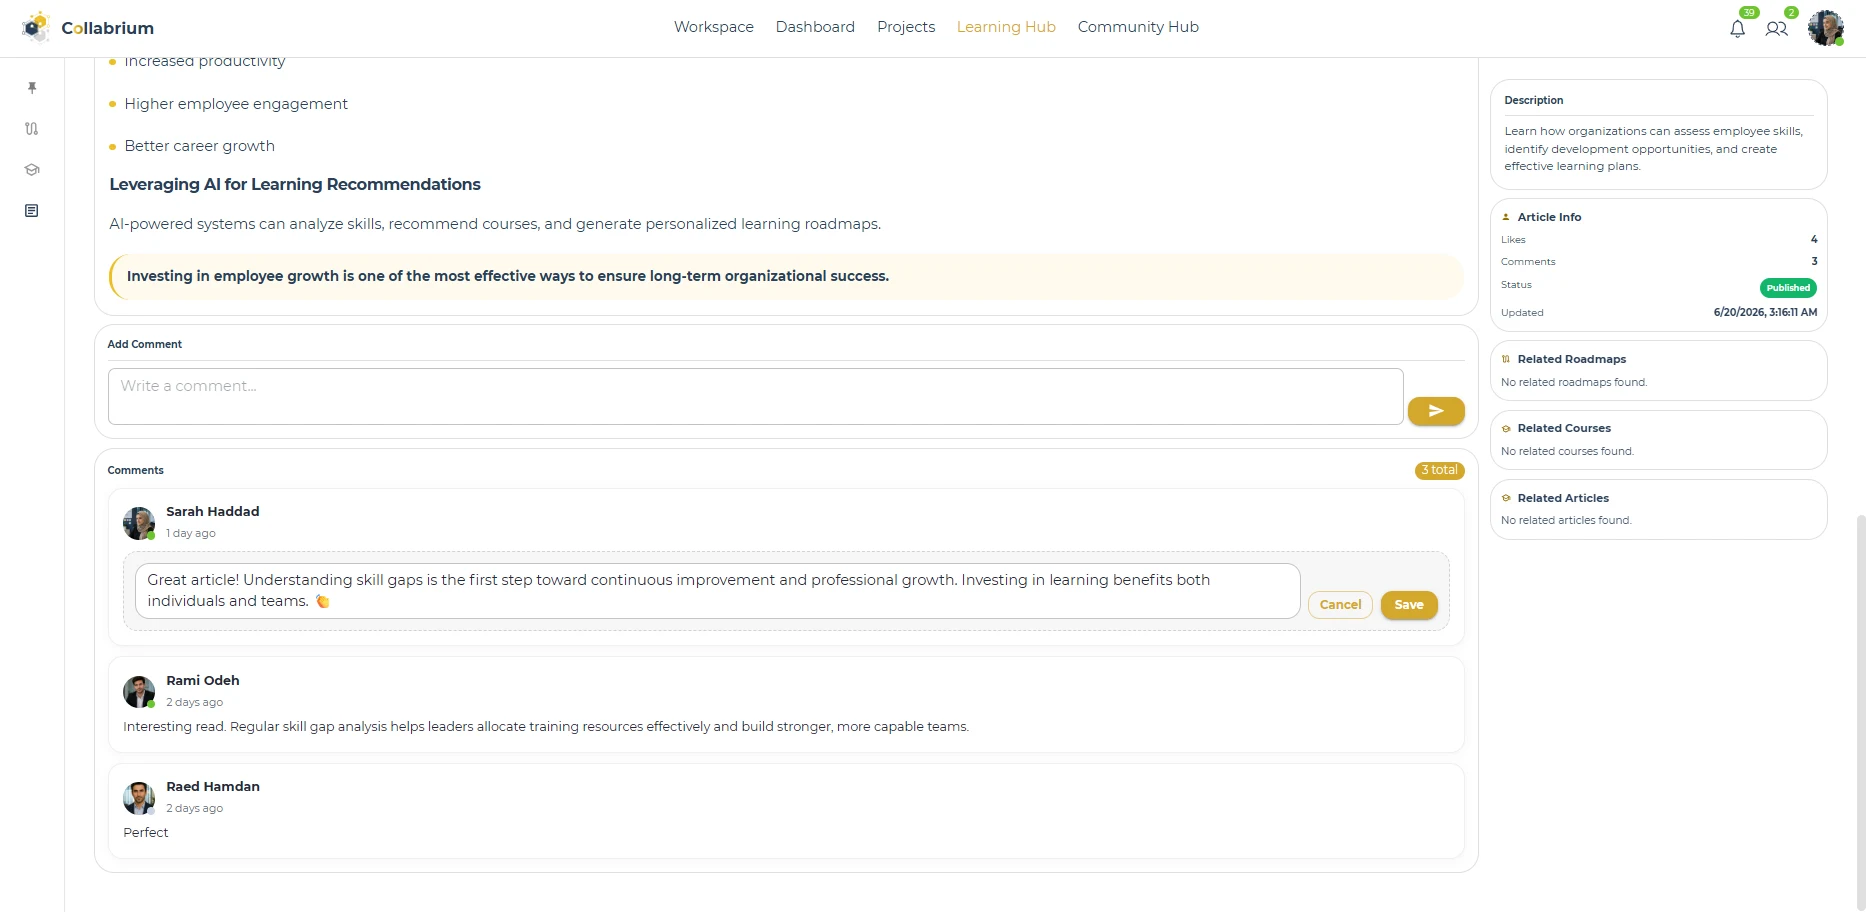Cancel editing Sarah Haddad's comment
The image size is (1866, 912).
pos(1340,605)
